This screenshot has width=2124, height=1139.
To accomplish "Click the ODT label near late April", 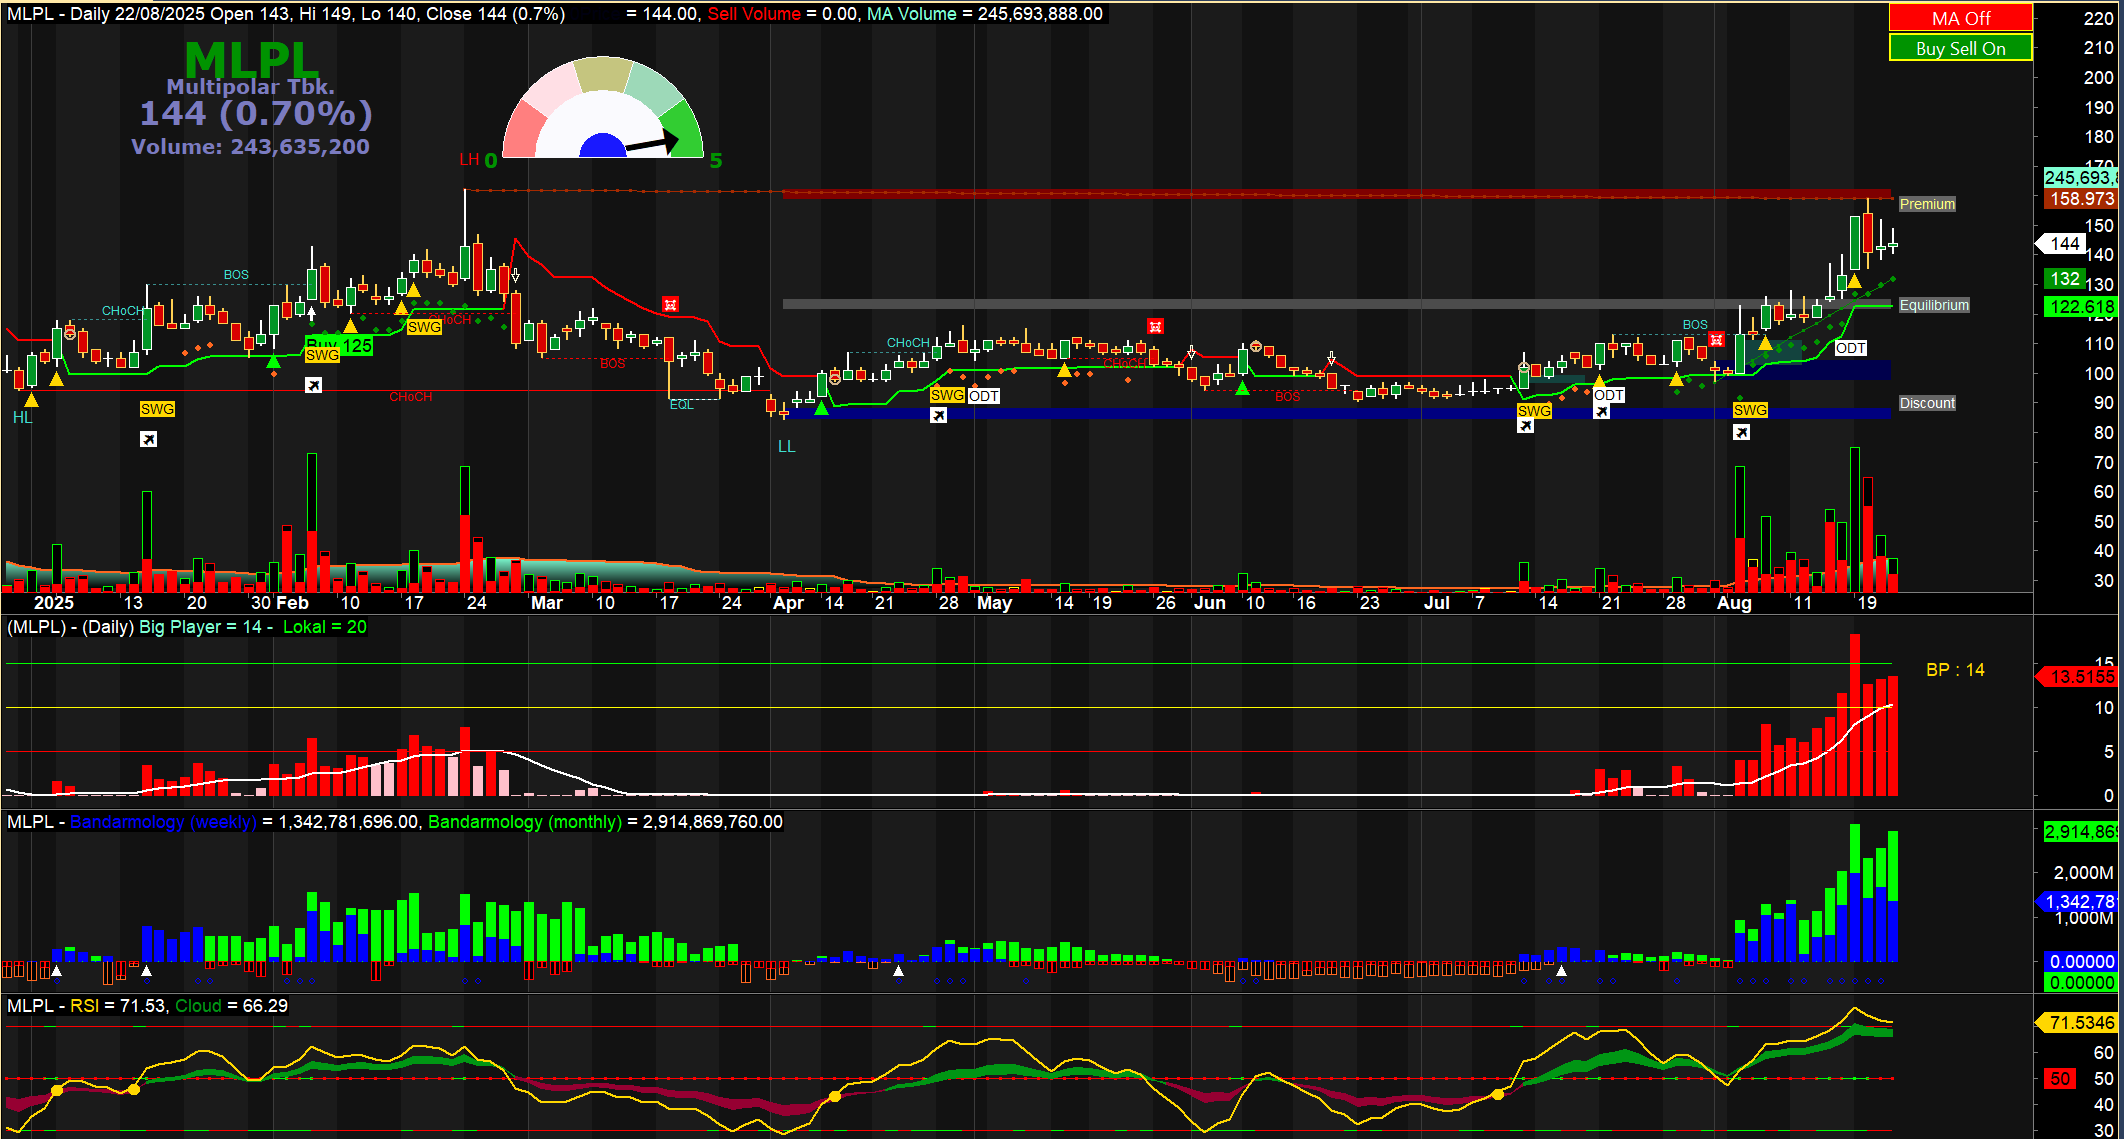I will pyautogui.click(x=983, y=396).
